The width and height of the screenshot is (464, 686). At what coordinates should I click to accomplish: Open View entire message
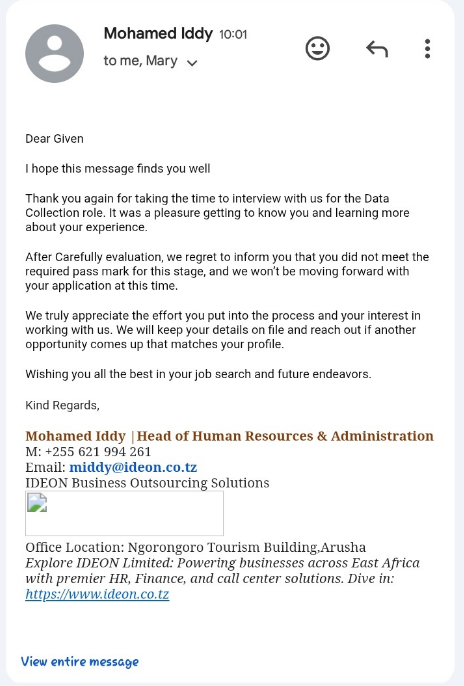click(80, 661)
